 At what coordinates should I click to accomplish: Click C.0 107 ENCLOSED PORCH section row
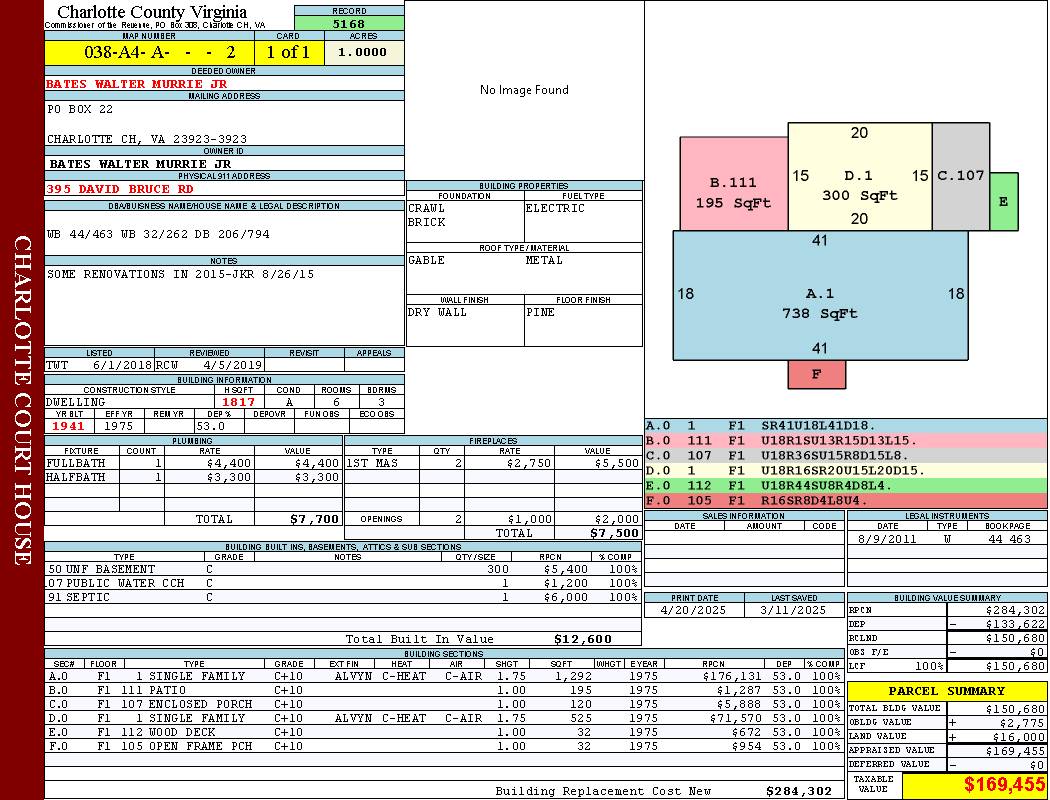point(444,704)
